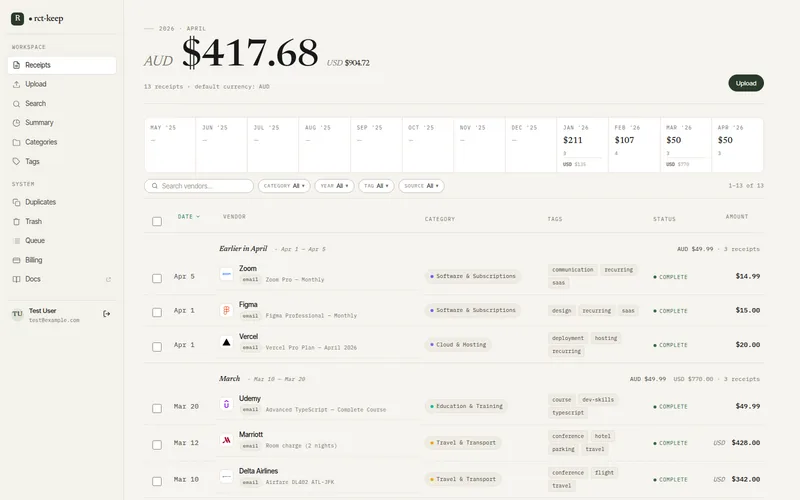Screen dimensions: 800x500
Task: Click the external link icon beside Docs
Action: click(x=108, y=280)
